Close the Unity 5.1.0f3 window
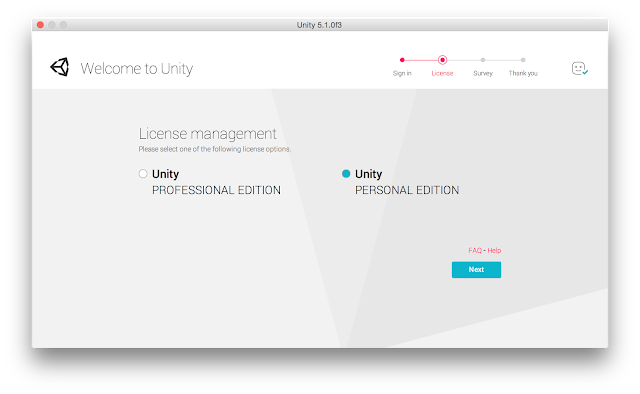 pos(40,25)
